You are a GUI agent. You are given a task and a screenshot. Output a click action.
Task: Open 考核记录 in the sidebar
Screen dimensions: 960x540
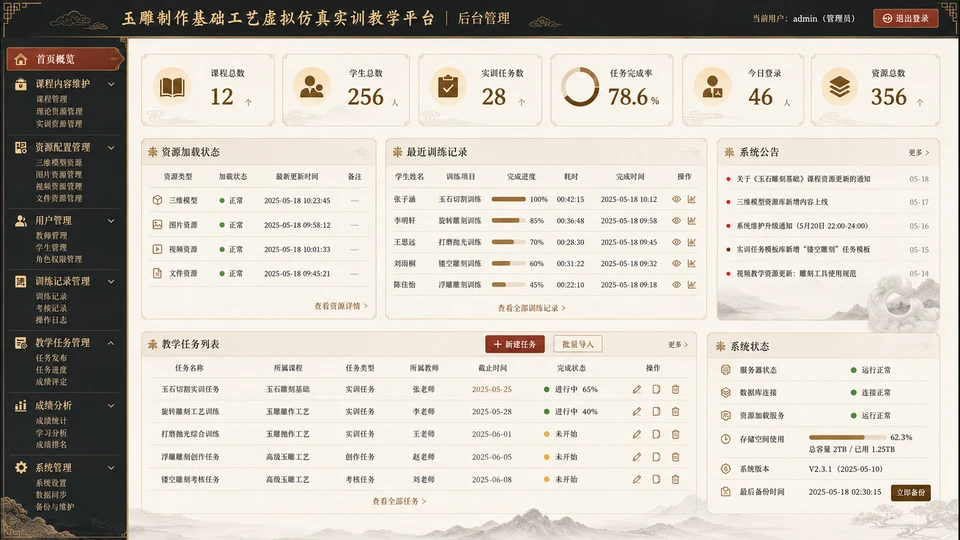(x=51, y=308)
